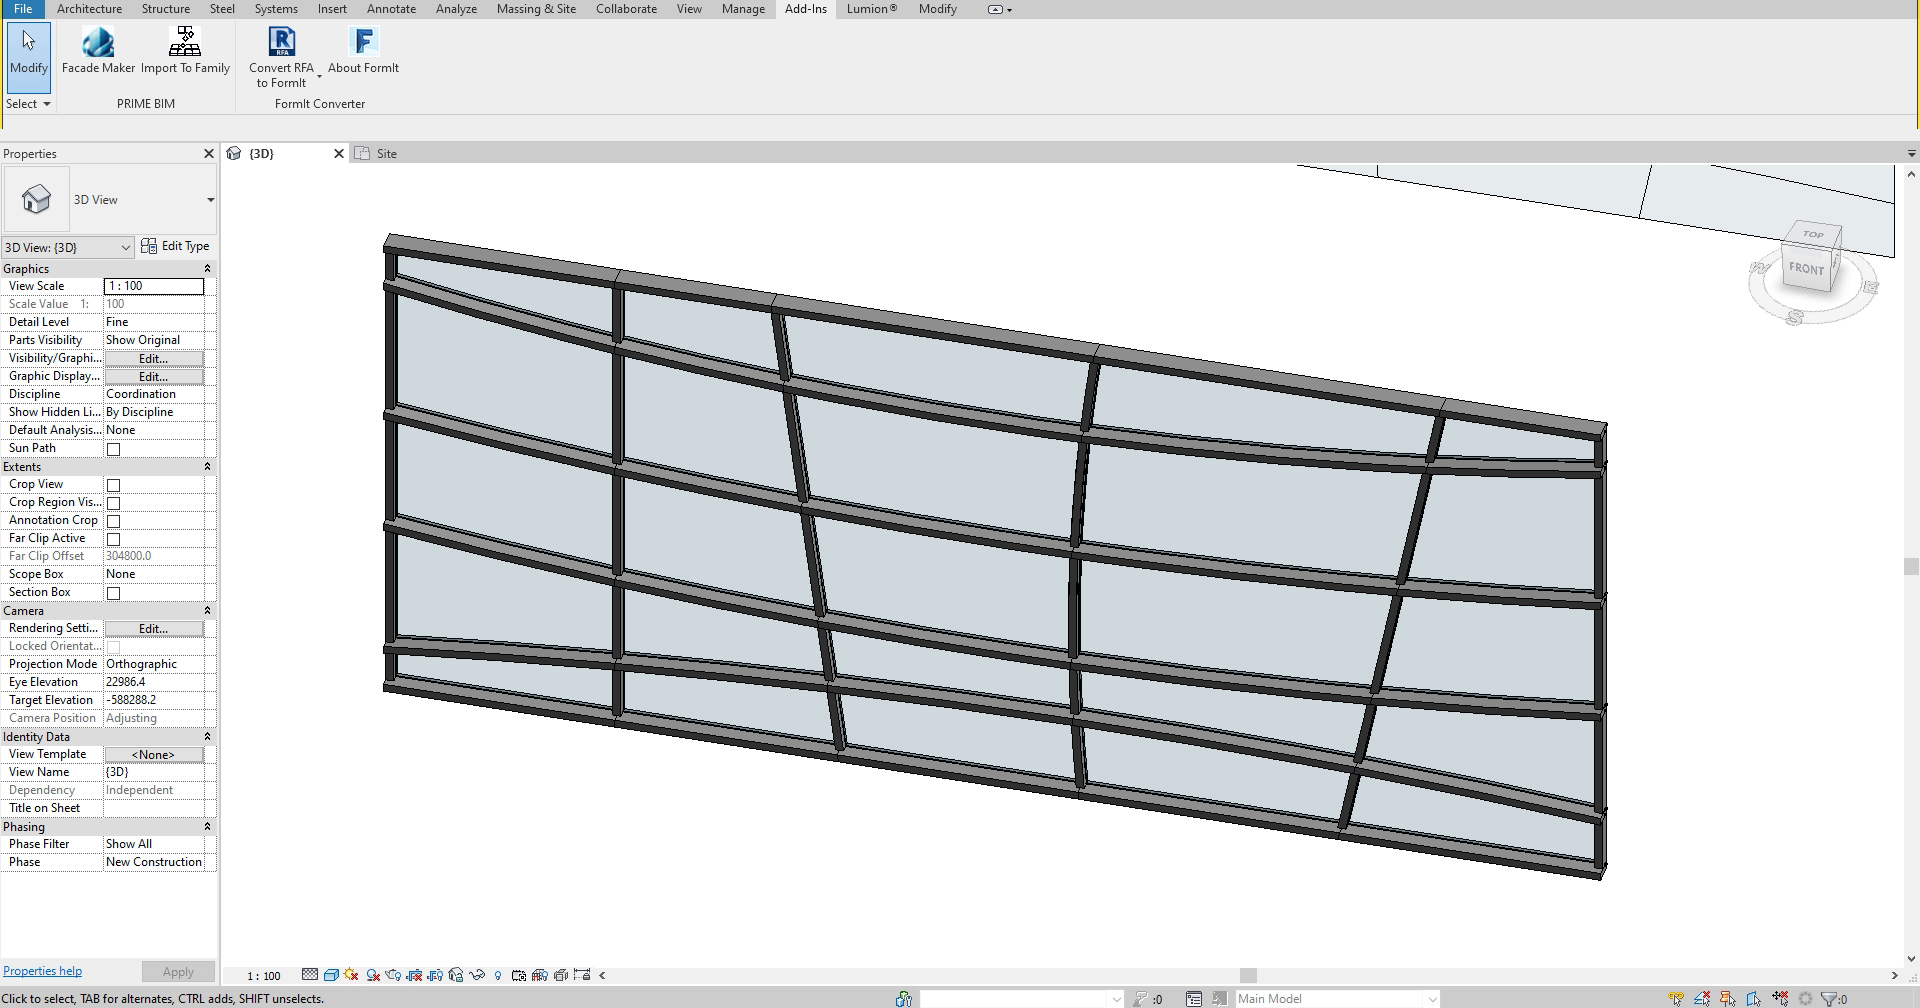Click Temporary View Properties icon
1920x1008 pixels.
coord(519,975)
